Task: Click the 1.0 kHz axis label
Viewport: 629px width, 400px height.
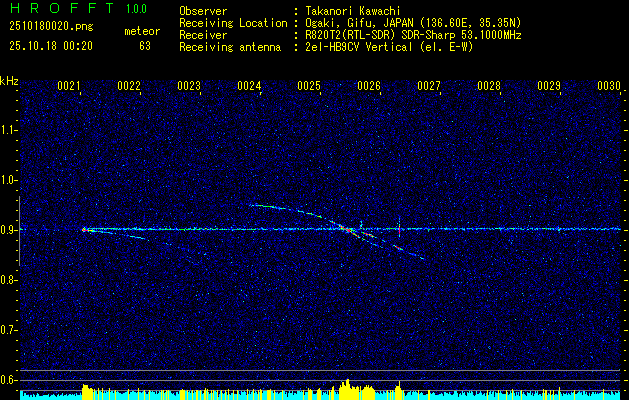Action: click(8, 181)
